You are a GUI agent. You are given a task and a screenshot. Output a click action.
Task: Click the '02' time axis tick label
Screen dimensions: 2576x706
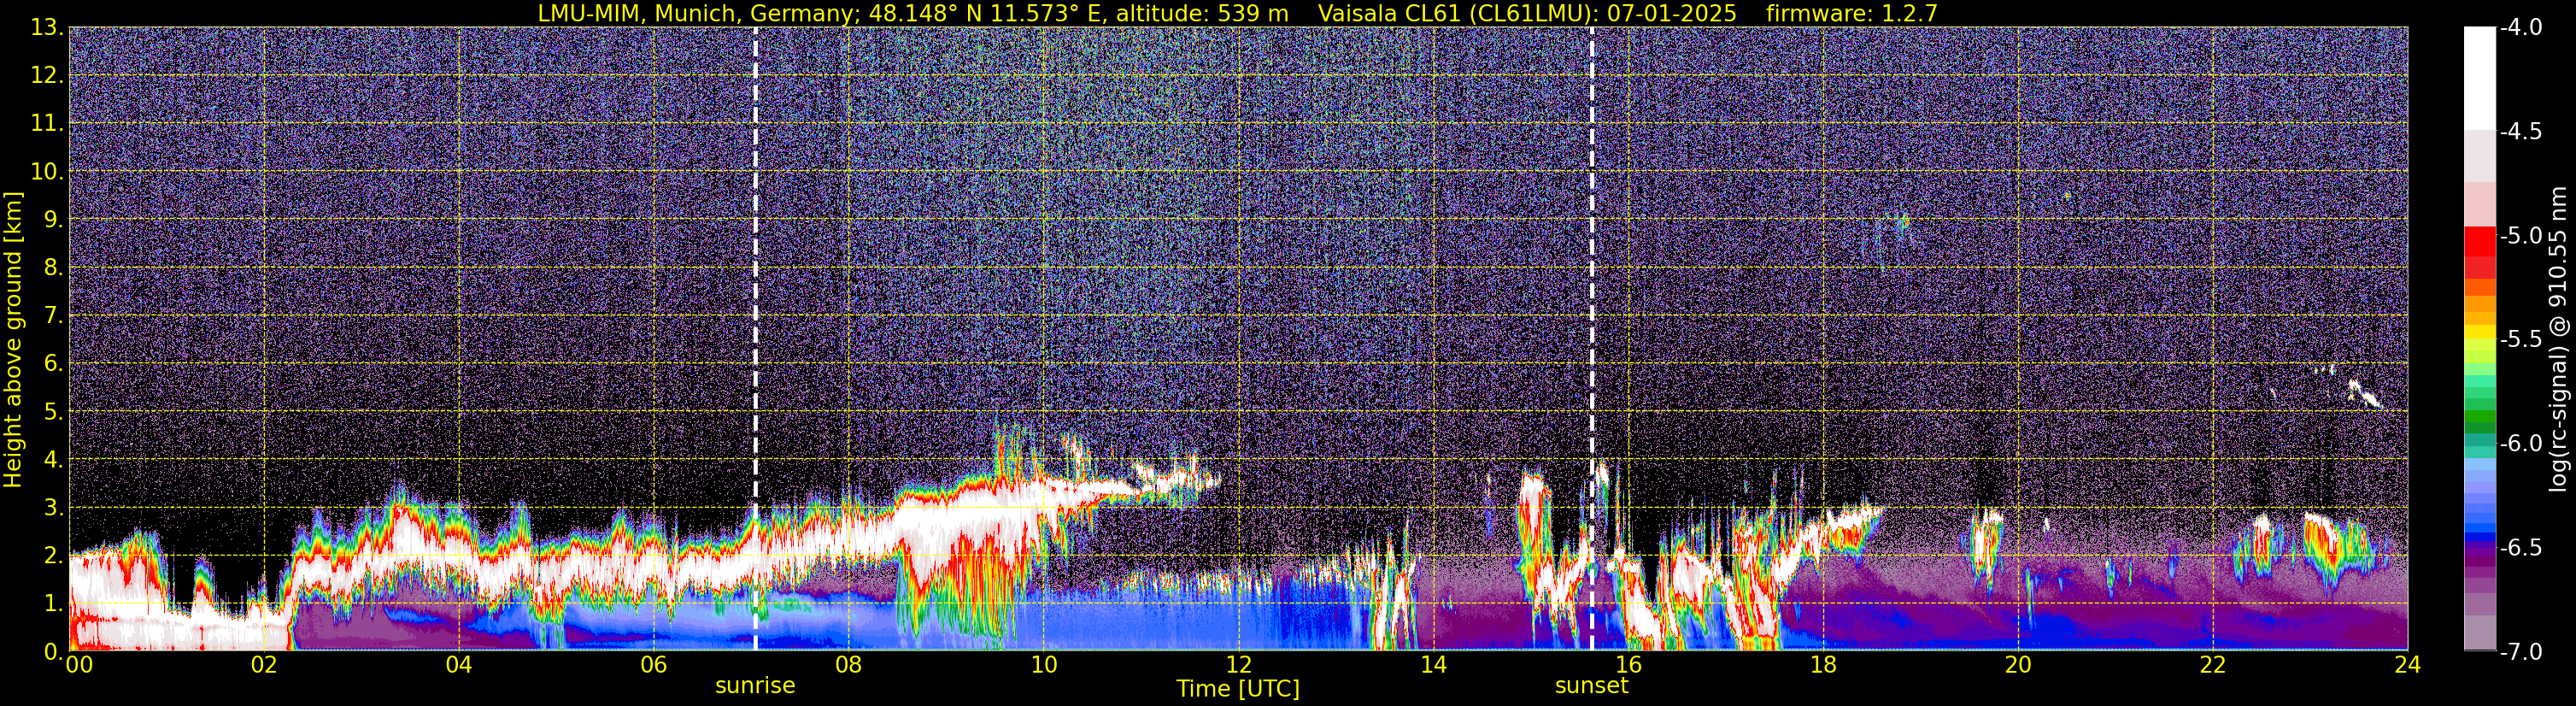coord(264,665)
